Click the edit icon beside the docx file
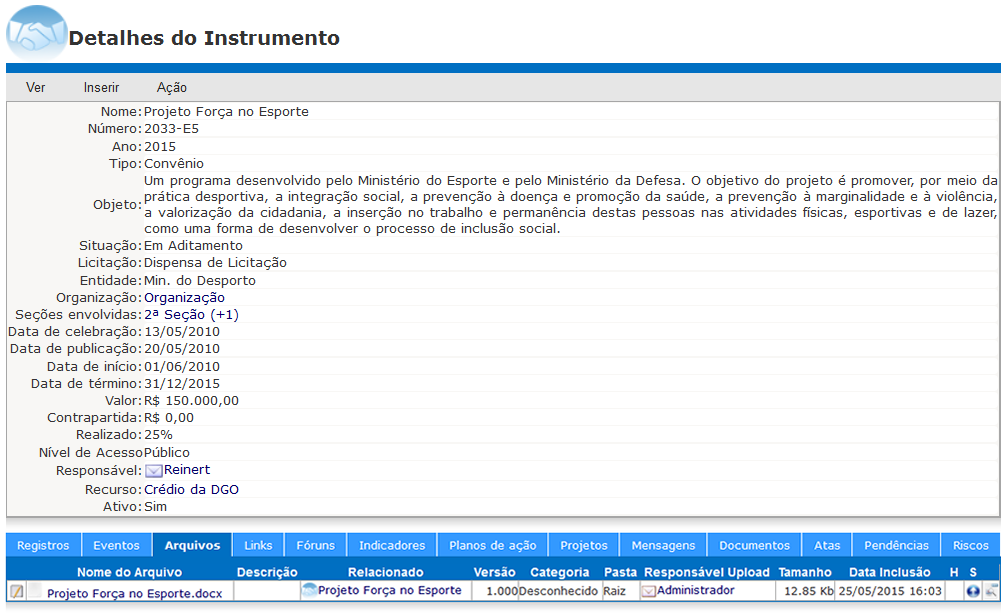 [17, 592]
